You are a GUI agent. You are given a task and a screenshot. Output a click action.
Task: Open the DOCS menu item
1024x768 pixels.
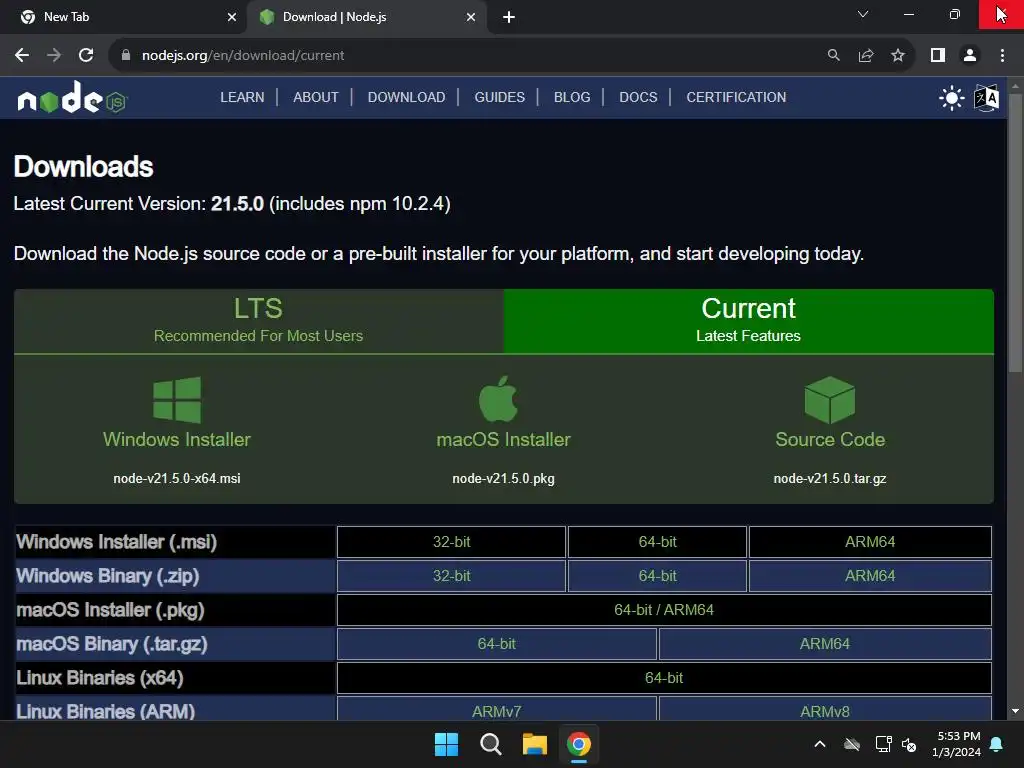click(x=638, y=97)
